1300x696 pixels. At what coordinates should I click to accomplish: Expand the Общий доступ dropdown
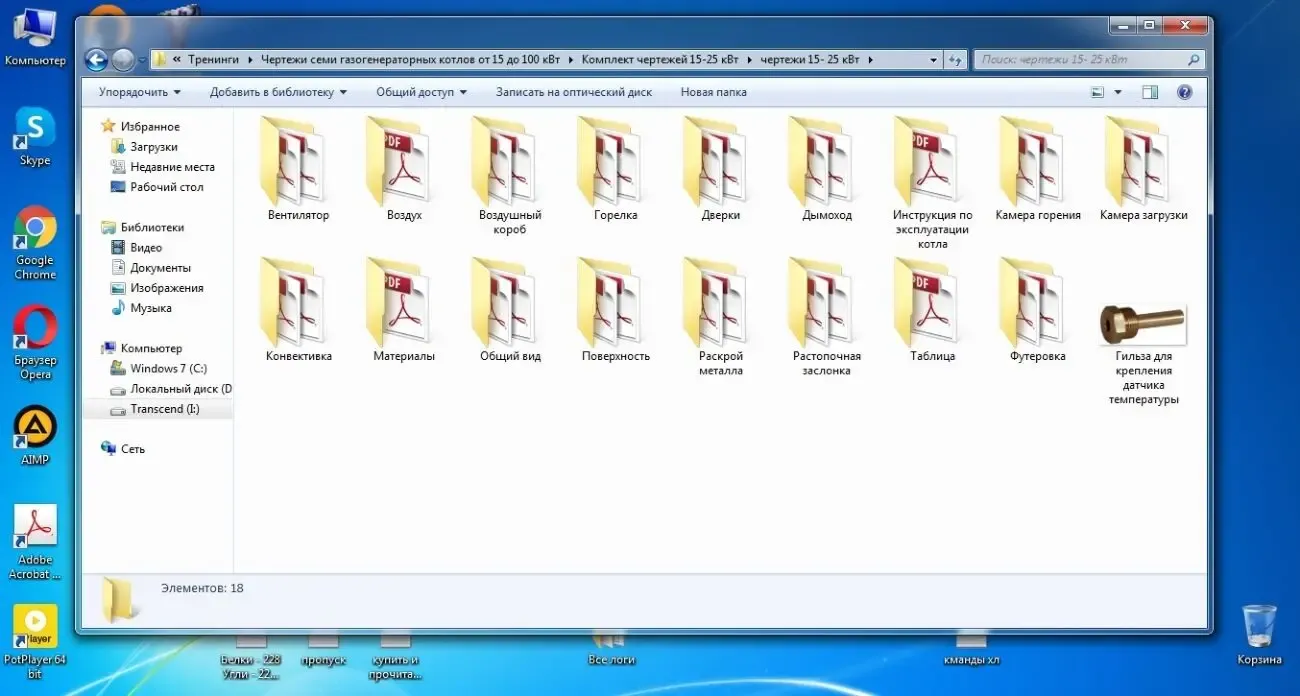pos(421,92)
